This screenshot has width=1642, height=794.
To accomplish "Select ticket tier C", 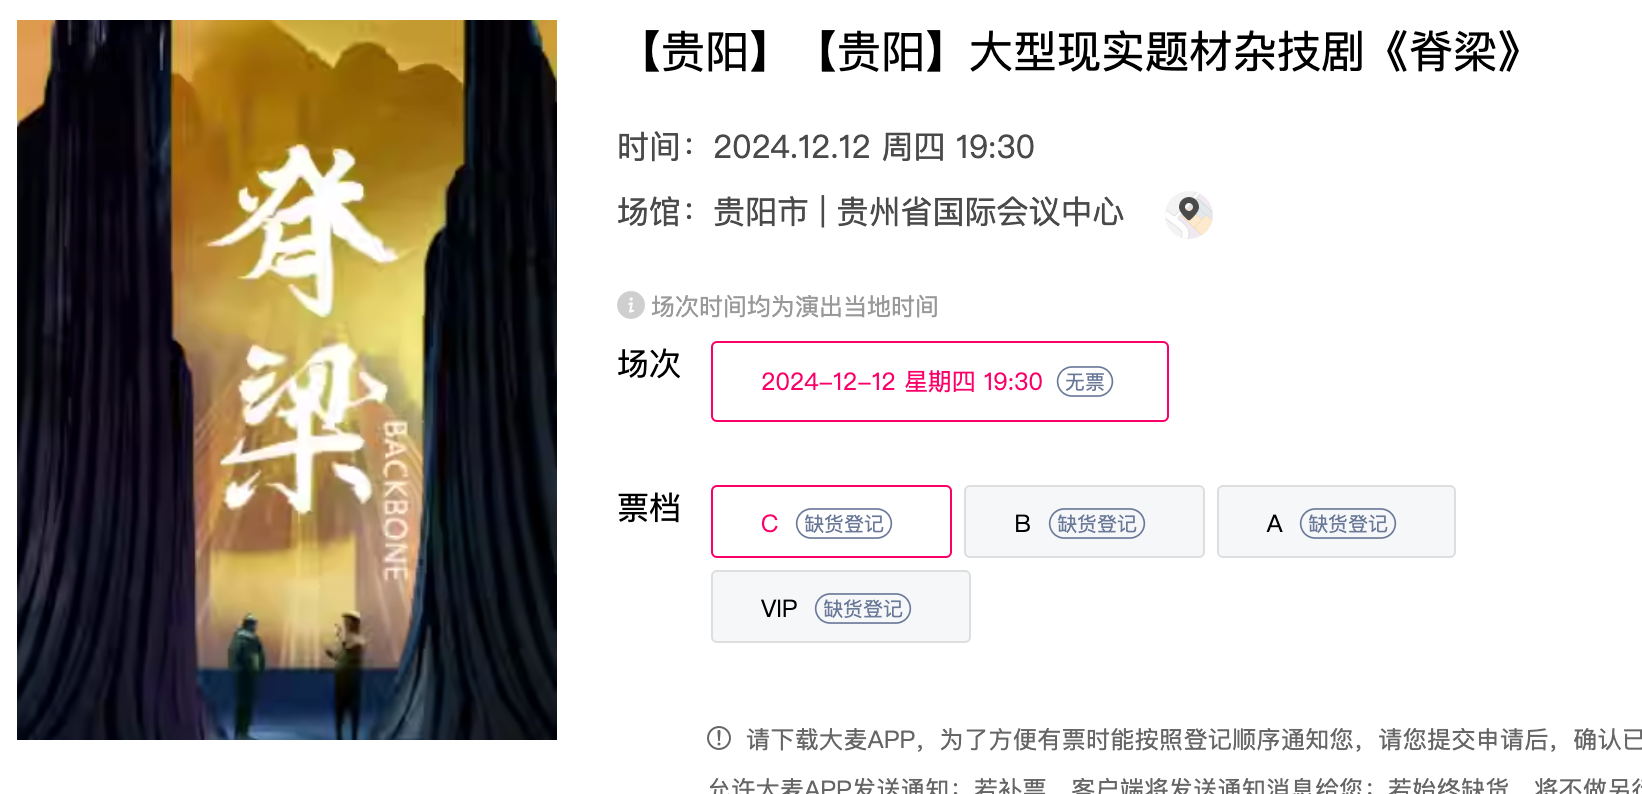I will point(831,521).
